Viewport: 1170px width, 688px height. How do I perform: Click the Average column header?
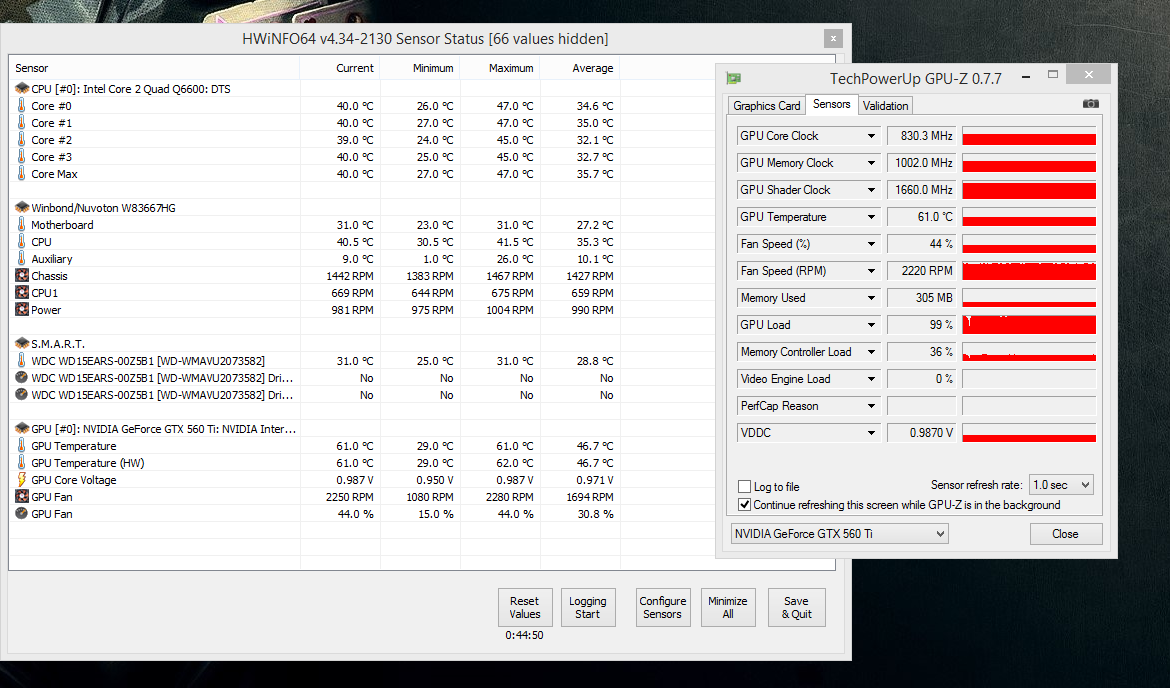(x=581, y=68)
